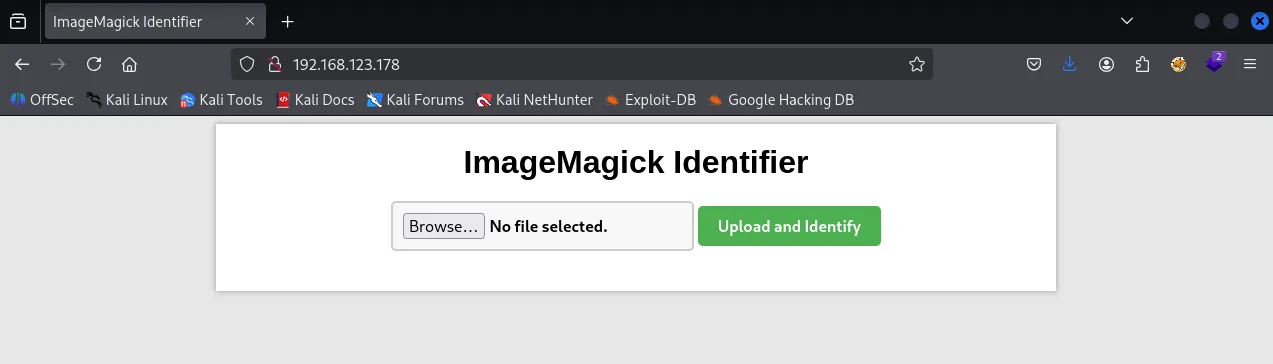1273x364 pixels.
Task: Focus the address bar showing 192.168.123.178
Action: [582, 64]
